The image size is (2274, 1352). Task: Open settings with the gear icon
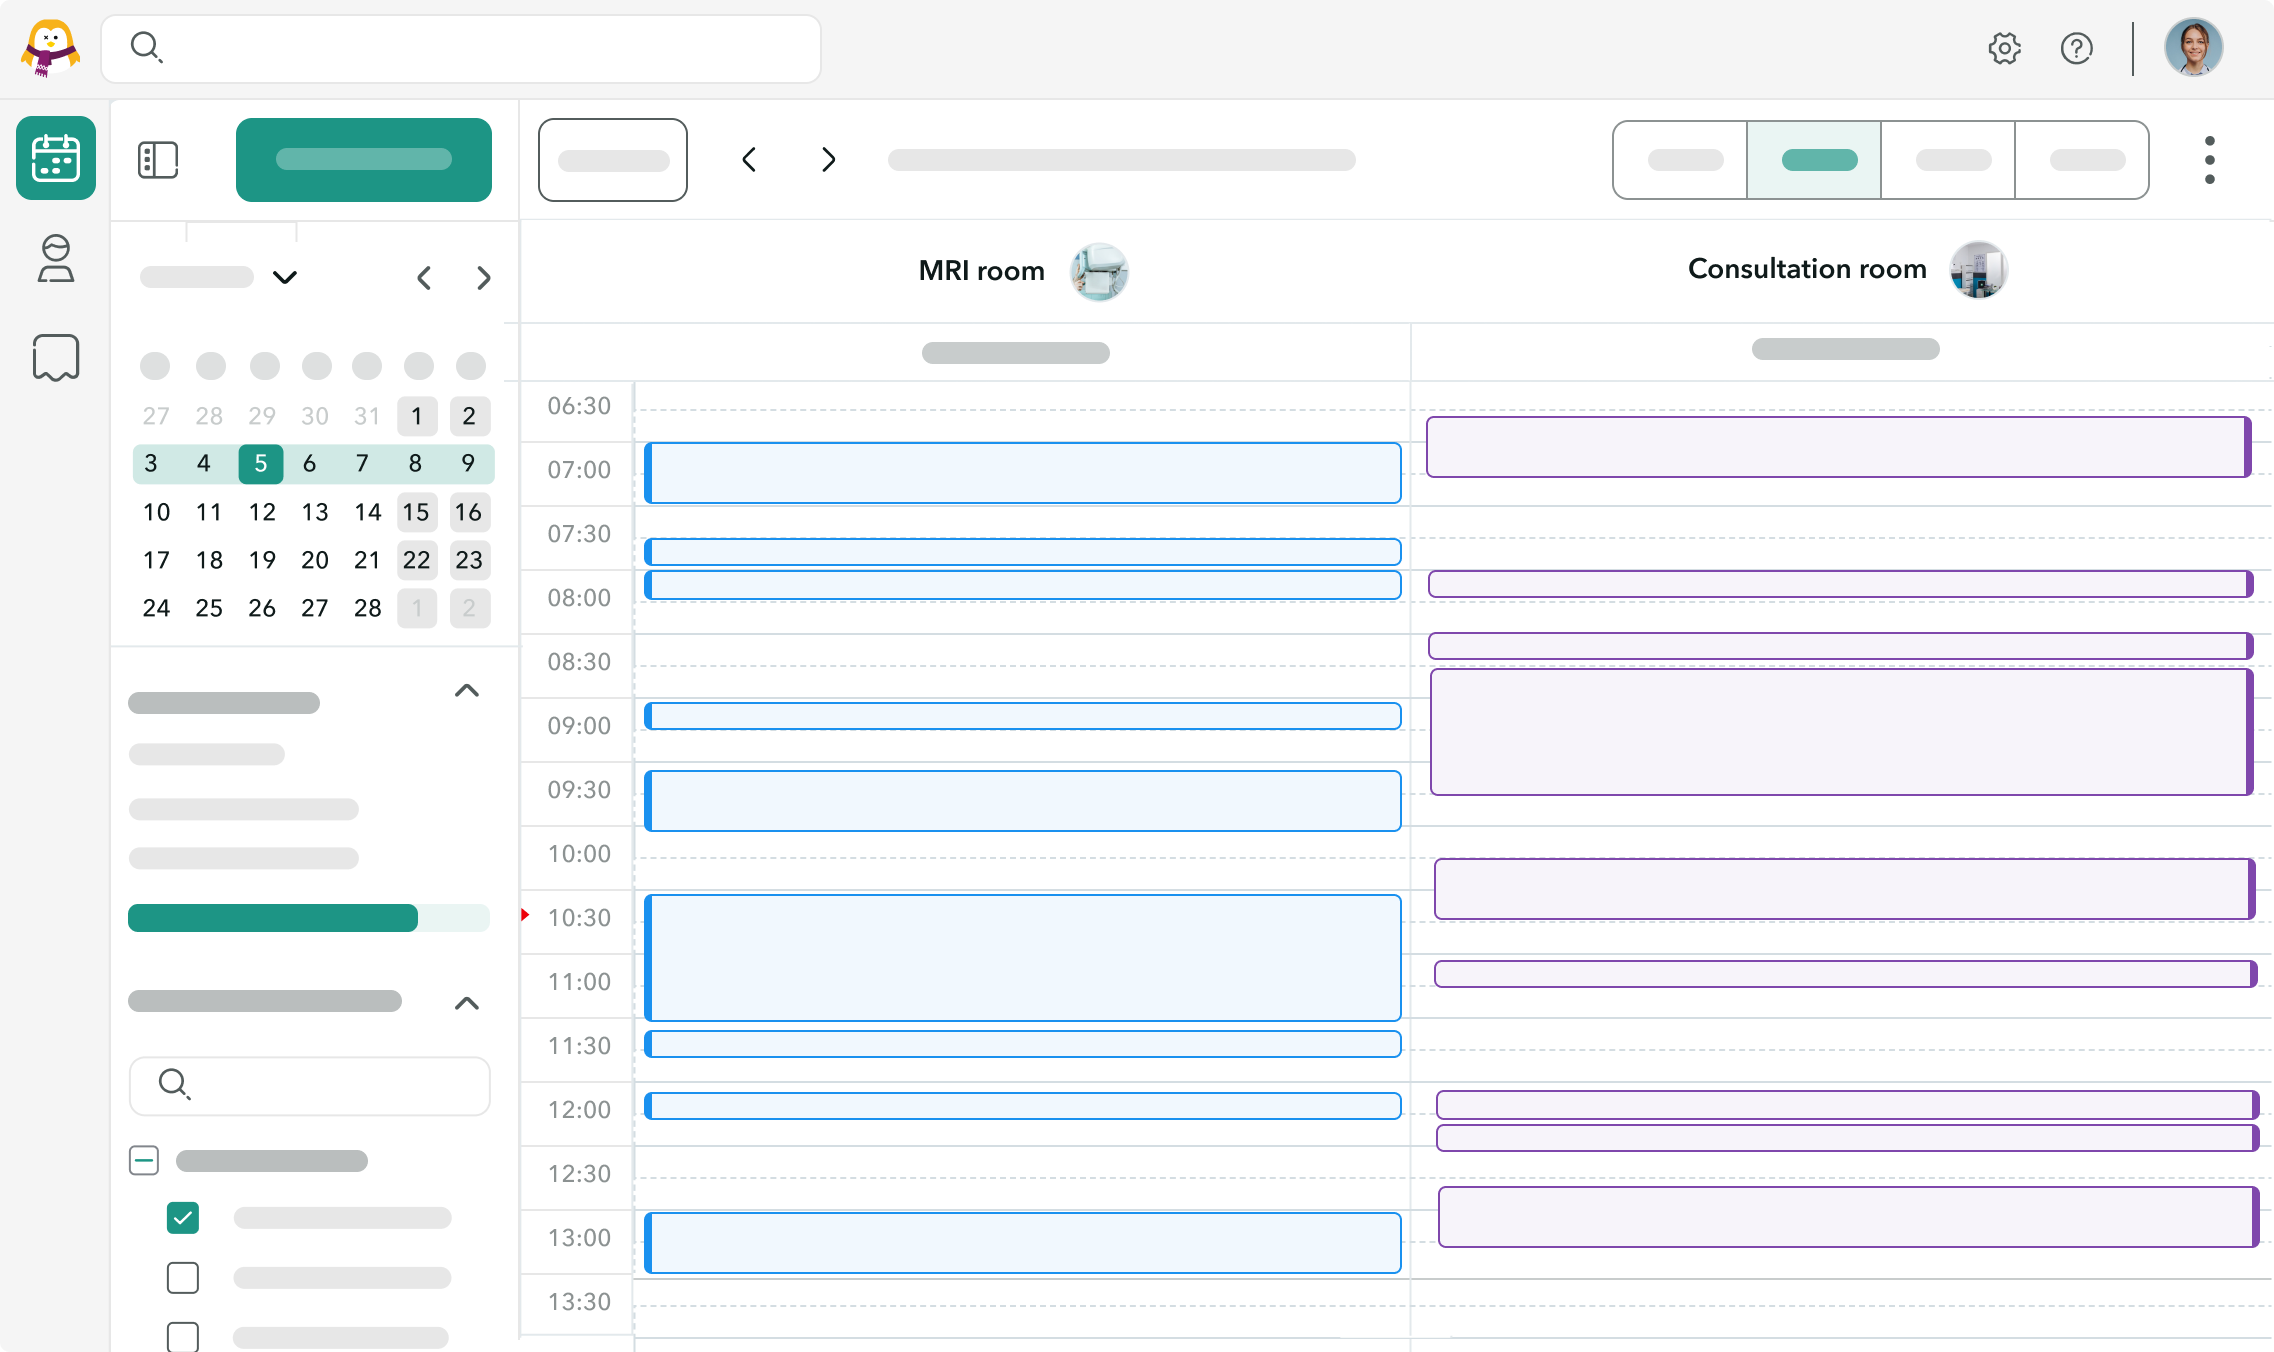(x=2004, y=48)
